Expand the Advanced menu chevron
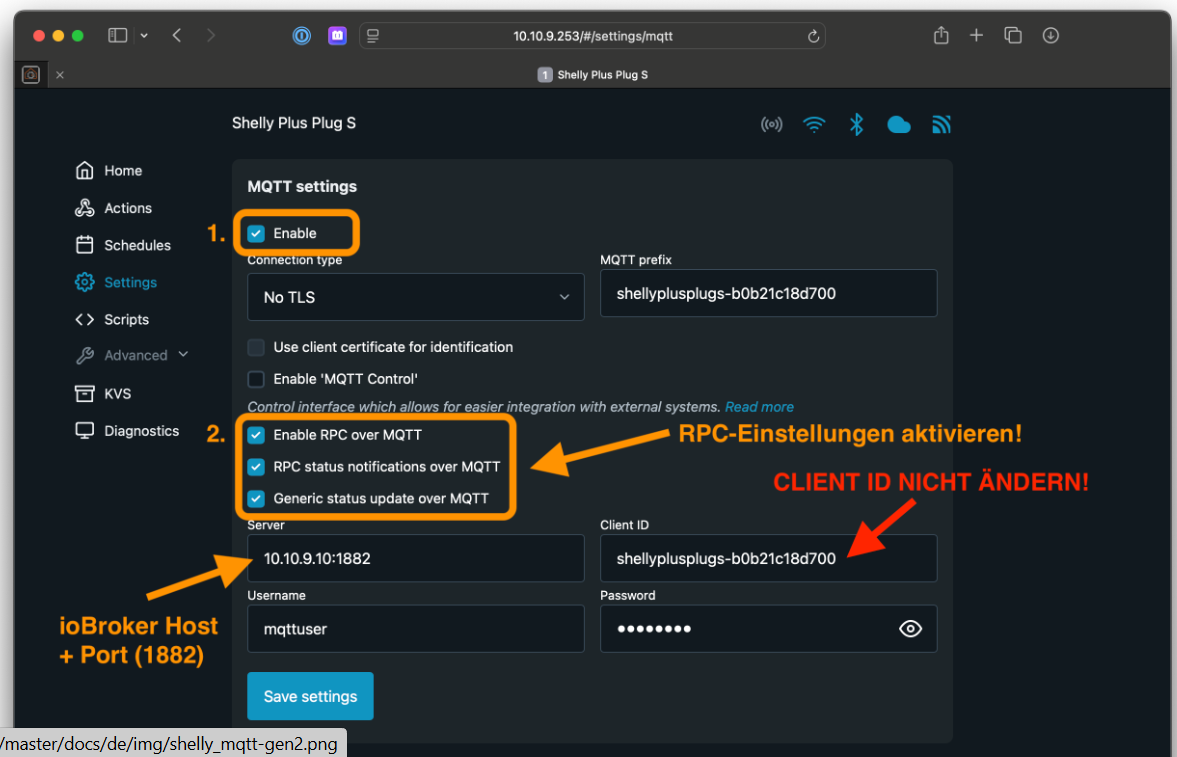Image resolution: width=1177 pixels, height=757 pixels. coord(183,354)
